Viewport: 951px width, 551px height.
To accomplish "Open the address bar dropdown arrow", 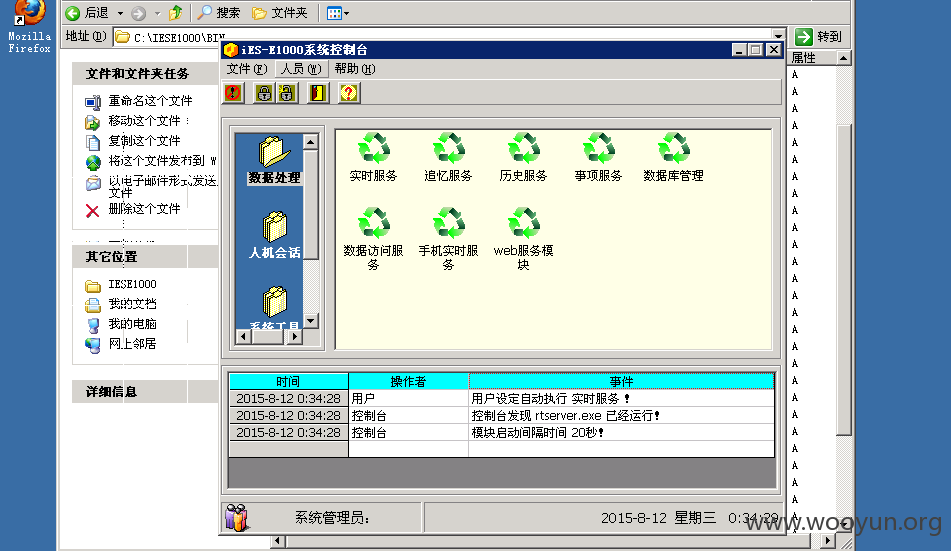I will click(778, 36).
